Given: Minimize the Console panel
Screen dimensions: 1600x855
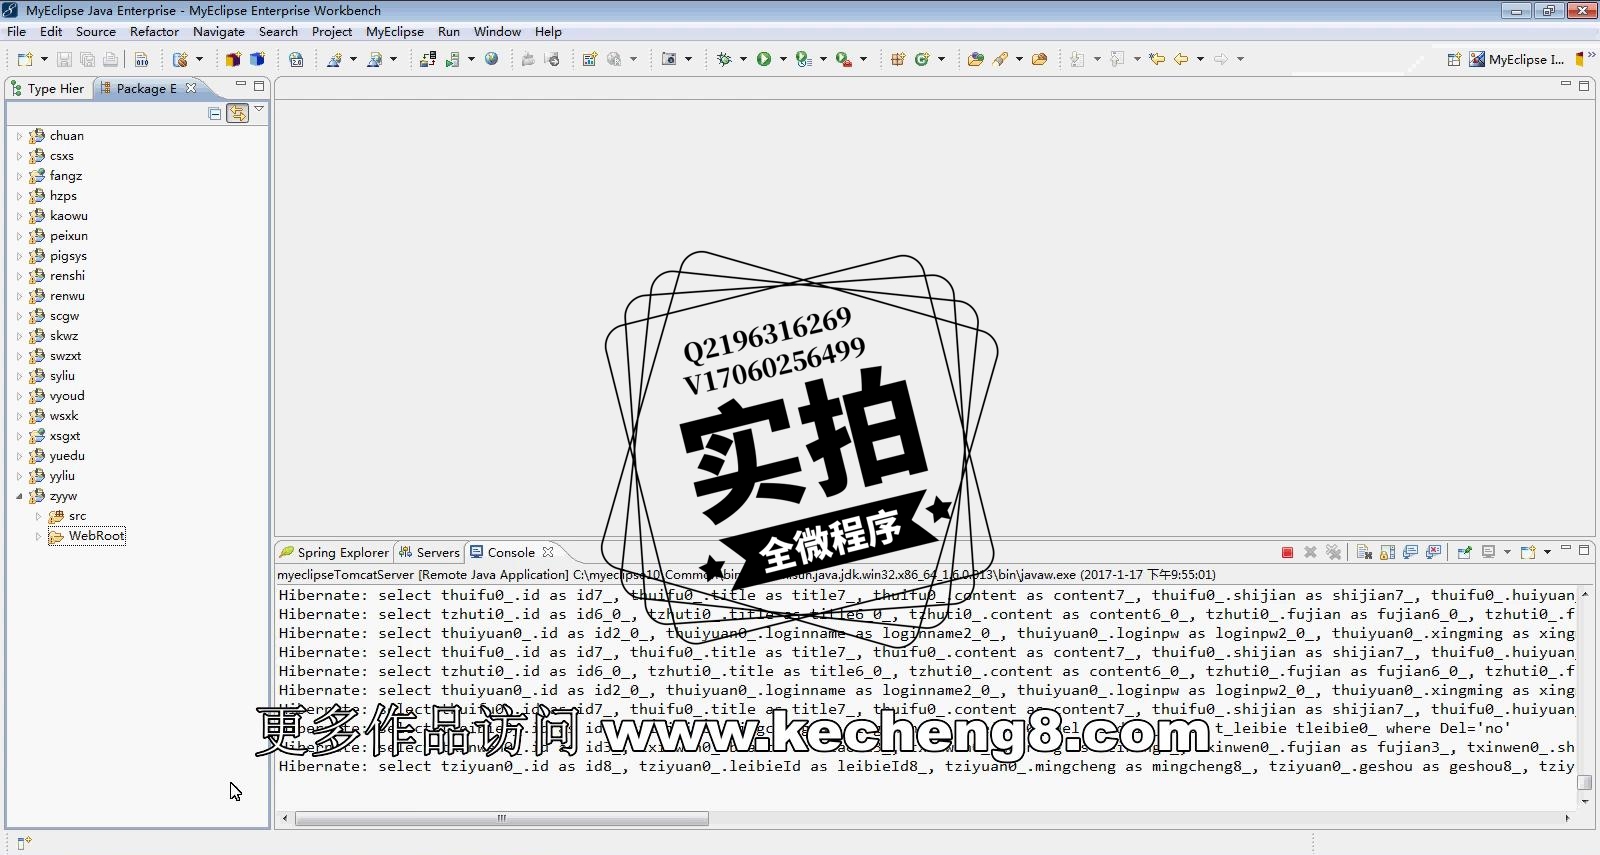Looking at the screenshot, I should (1566, 549).
